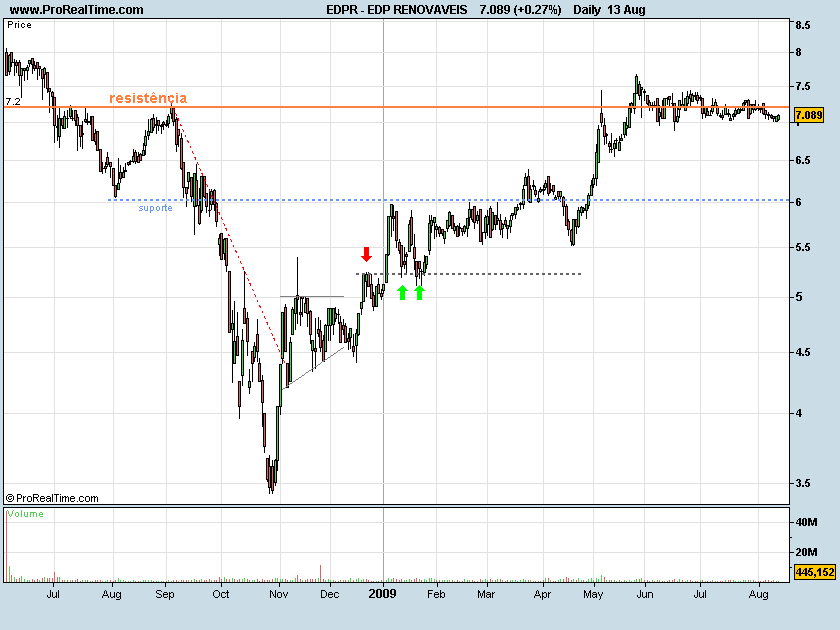This screenshot has height=630, width=840.
Task: Click the Nov label on the time axis
Action: pos(279,594)
